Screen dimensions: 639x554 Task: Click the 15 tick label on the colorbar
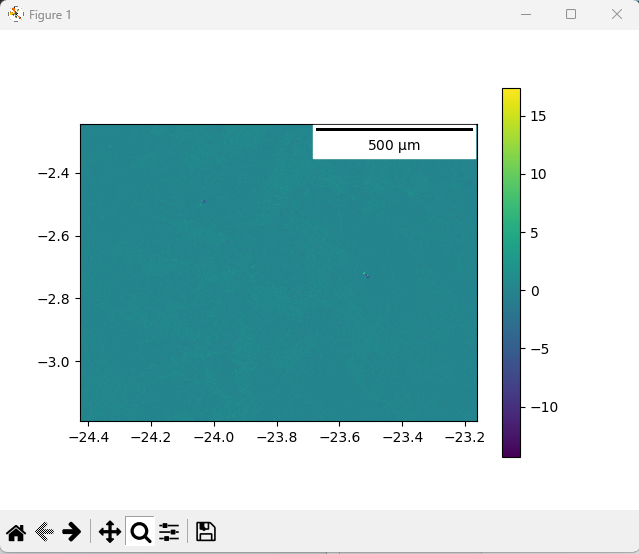(536, 116)
